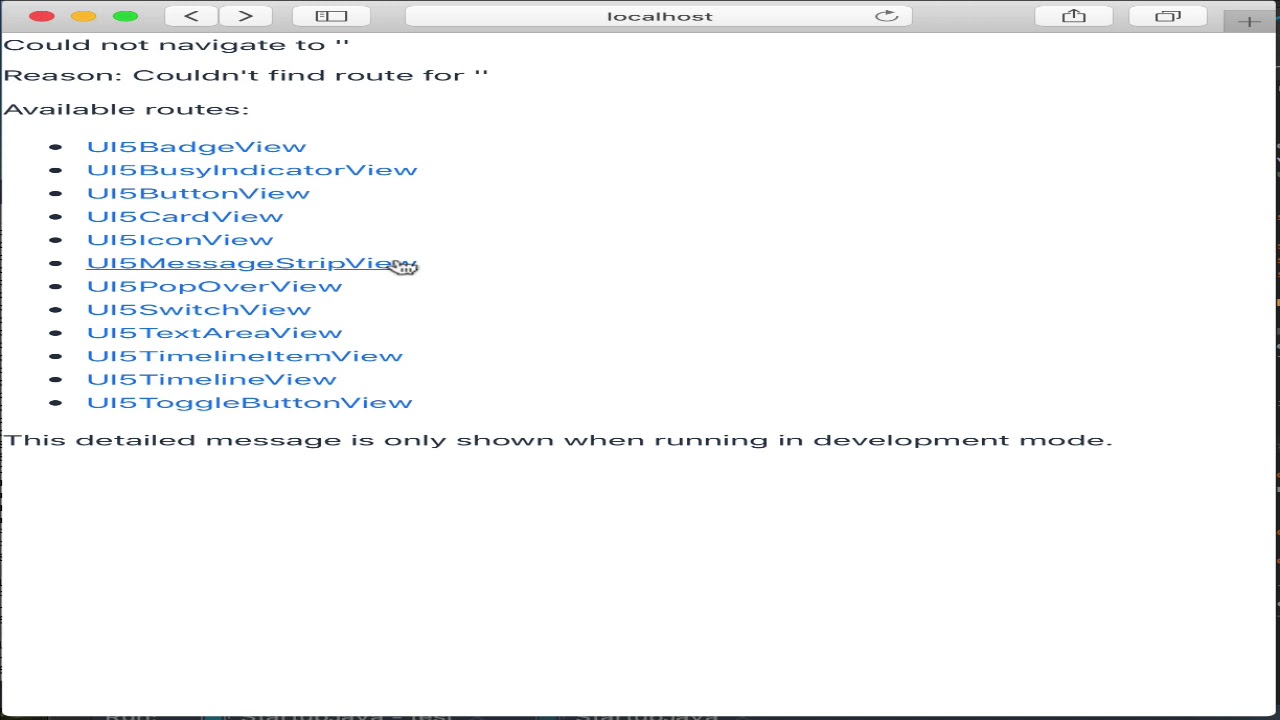Open the UI5PopOverView route link
Viewport: 1280px width, 720px height.
[214, 286]
